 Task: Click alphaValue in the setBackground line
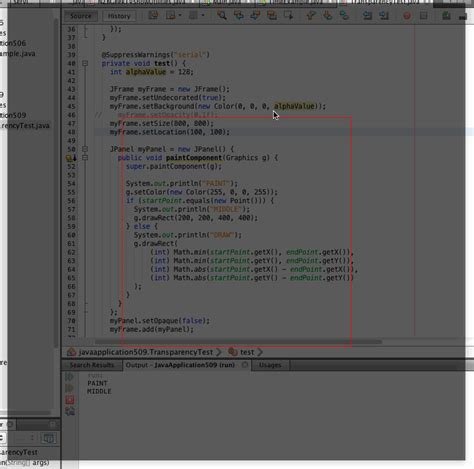click(x=294, y=106)
